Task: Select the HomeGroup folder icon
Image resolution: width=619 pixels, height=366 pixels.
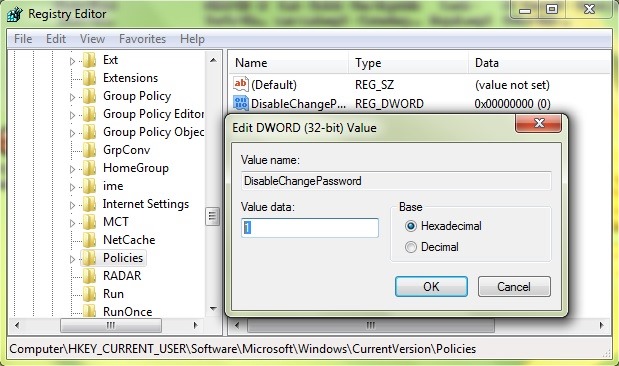Action: coord(90,168)
